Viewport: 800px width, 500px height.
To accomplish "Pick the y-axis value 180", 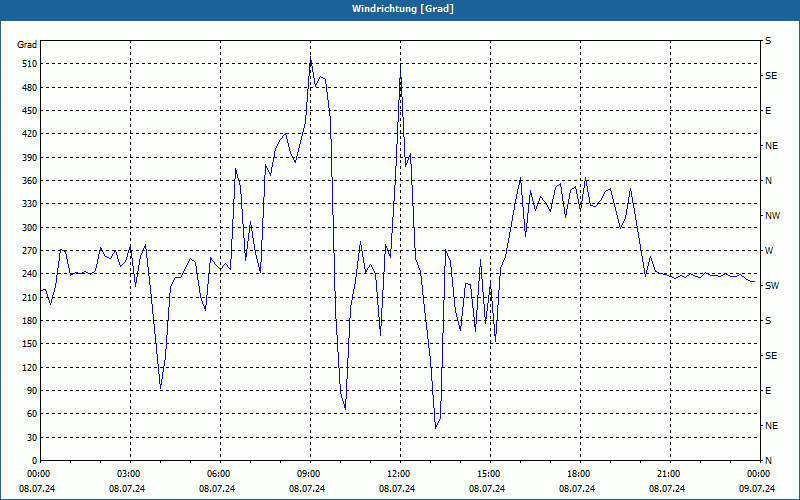I will point(30,321).
